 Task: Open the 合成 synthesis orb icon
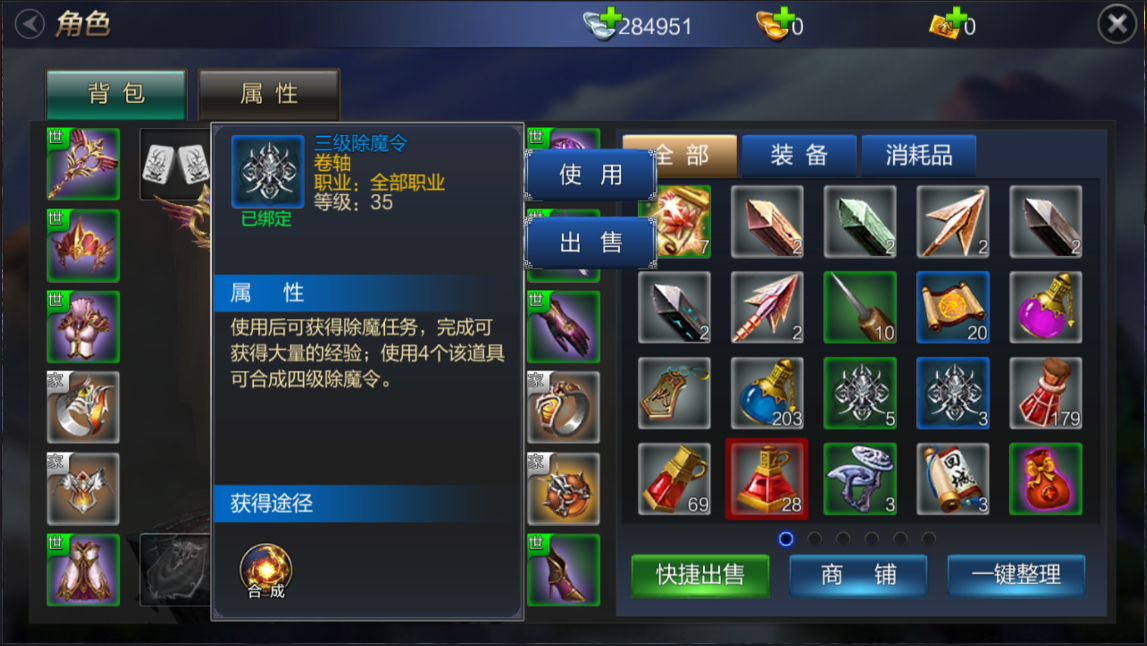click(266, 571)
